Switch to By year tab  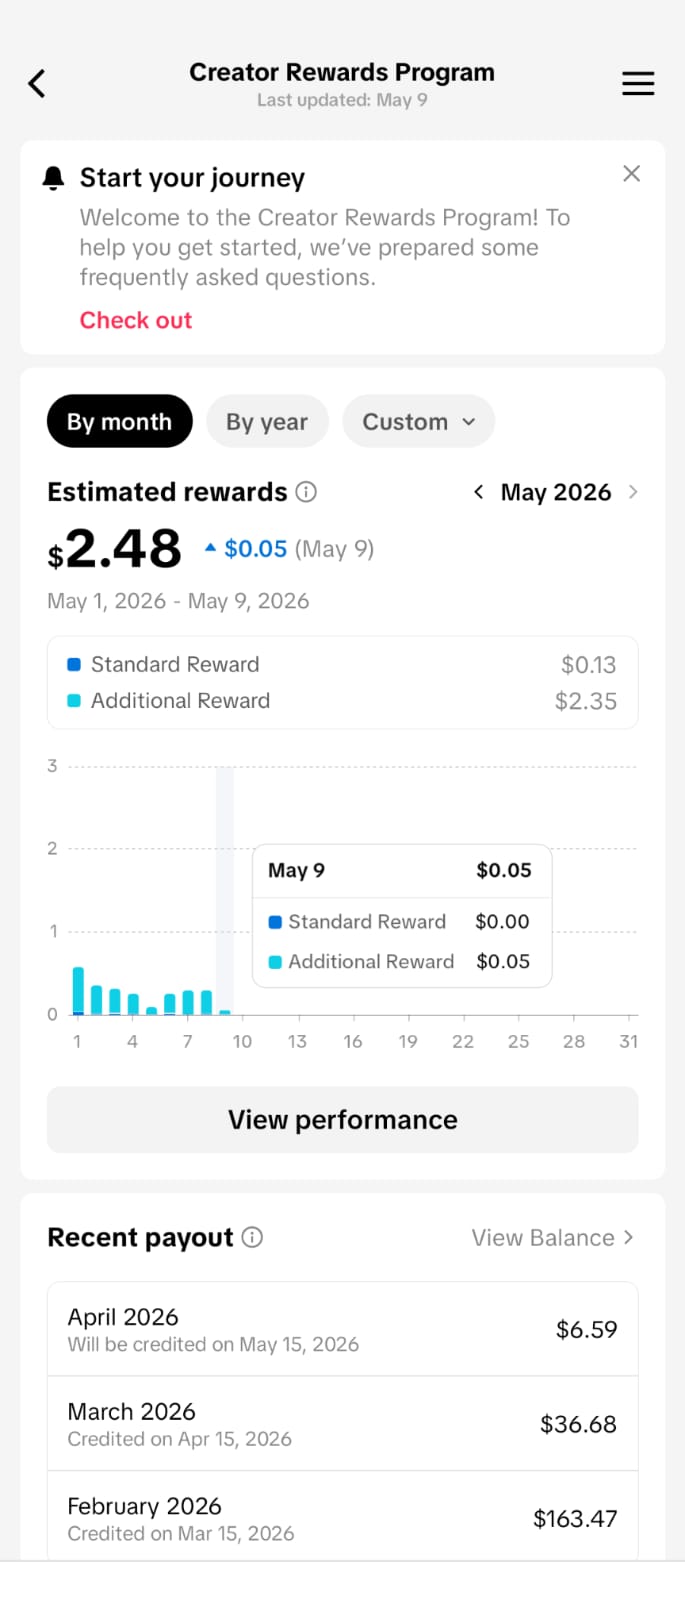(x=267, y=421)
